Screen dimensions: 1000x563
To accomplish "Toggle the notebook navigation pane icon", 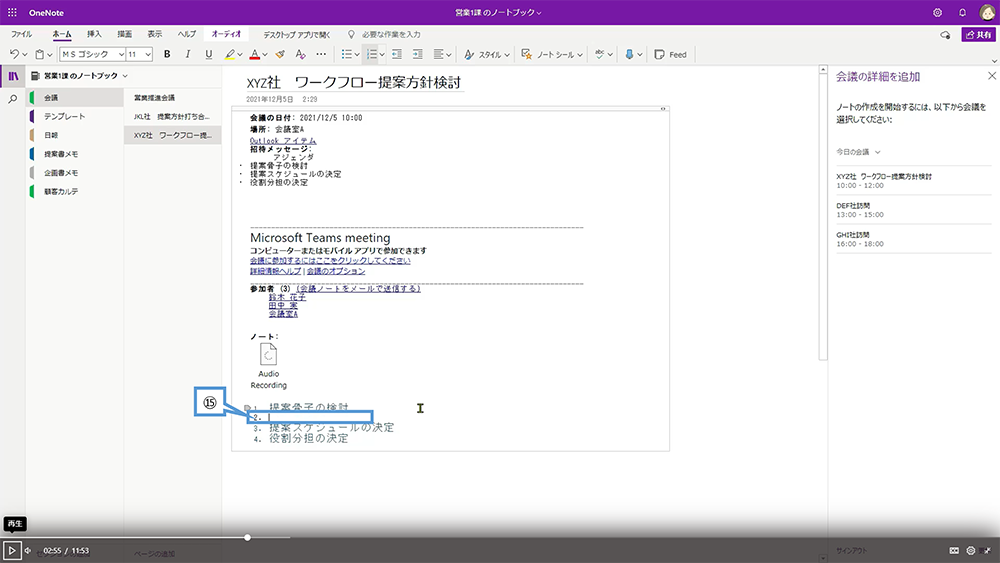I will 13,76.
